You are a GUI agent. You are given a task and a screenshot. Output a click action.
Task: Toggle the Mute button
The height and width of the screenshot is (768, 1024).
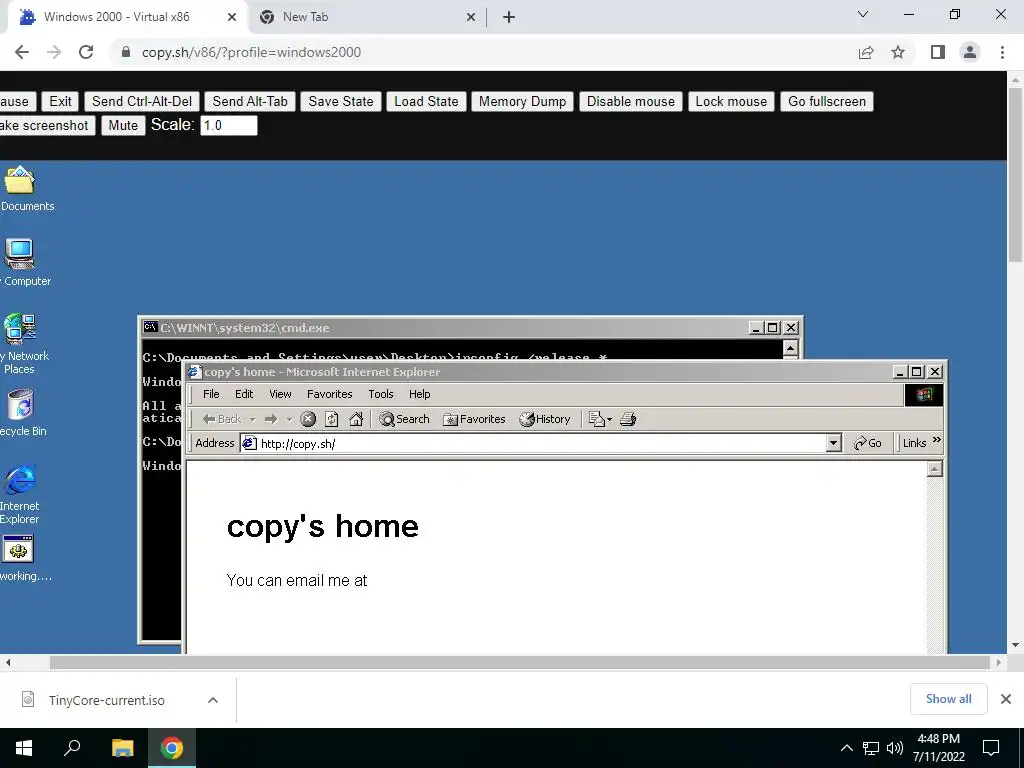point(123,125)
